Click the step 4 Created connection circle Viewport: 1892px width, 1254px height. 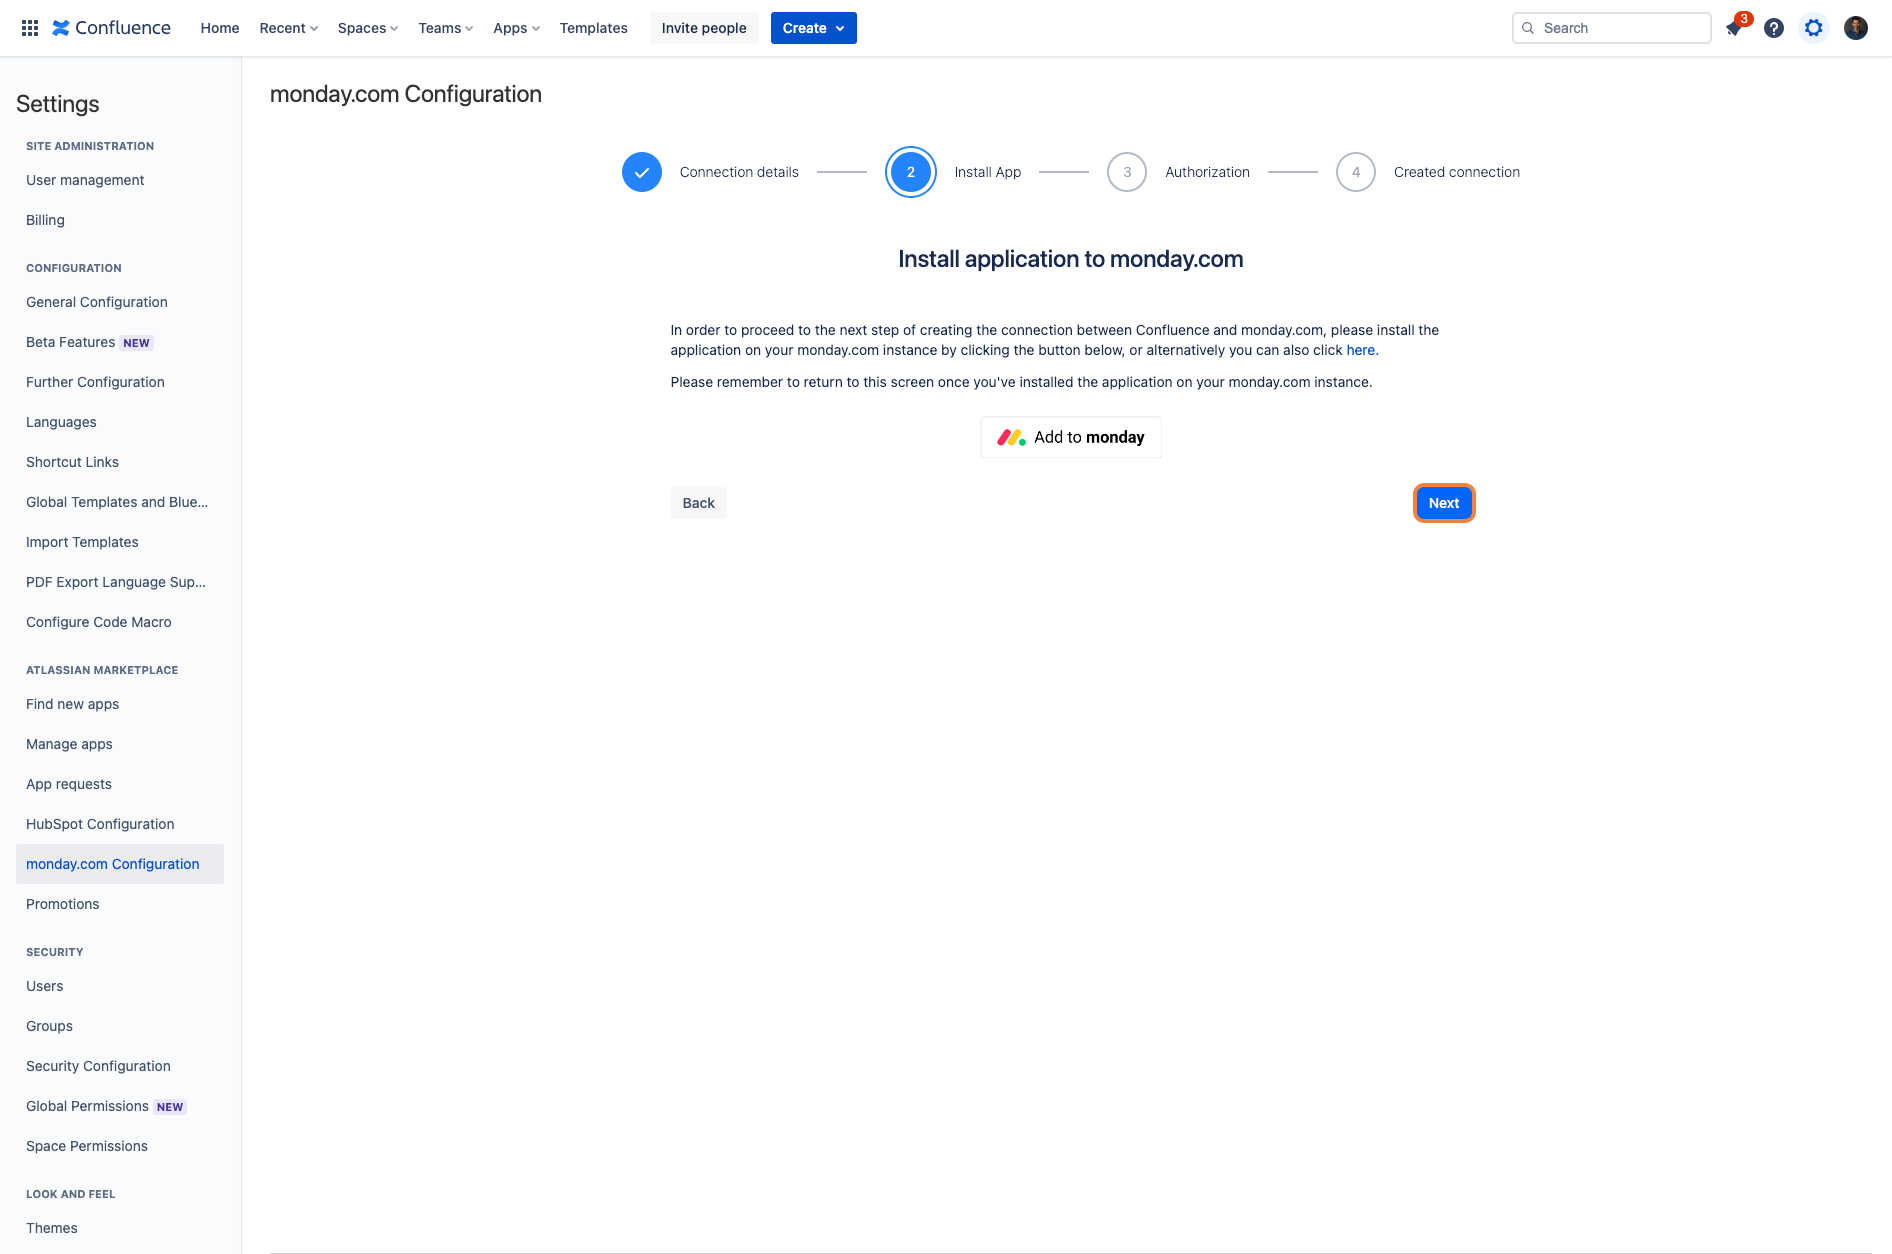click(x=1356, y=172)
